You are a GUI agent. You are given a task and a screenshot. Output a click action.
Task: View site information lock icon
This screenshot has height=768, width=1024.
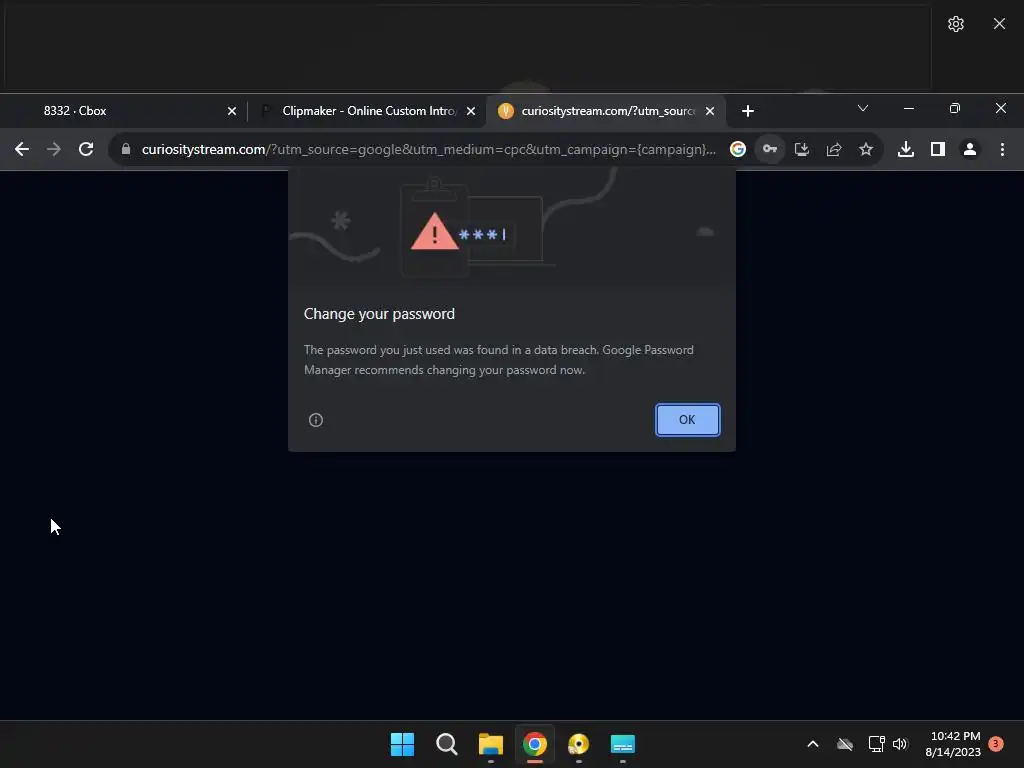[126, 149]
